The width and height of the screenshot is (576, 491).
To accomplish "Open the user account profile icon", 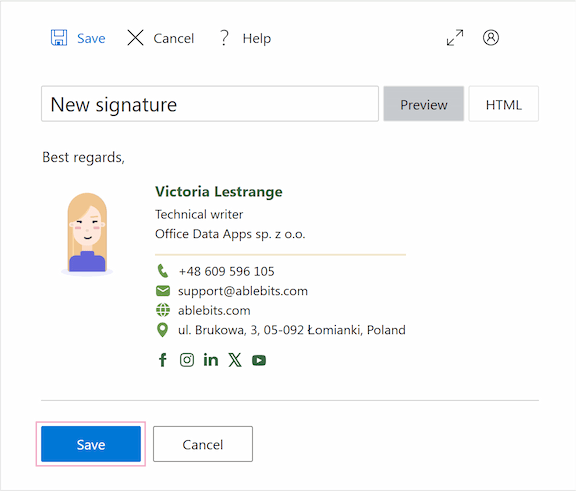I will coord(491,37).
